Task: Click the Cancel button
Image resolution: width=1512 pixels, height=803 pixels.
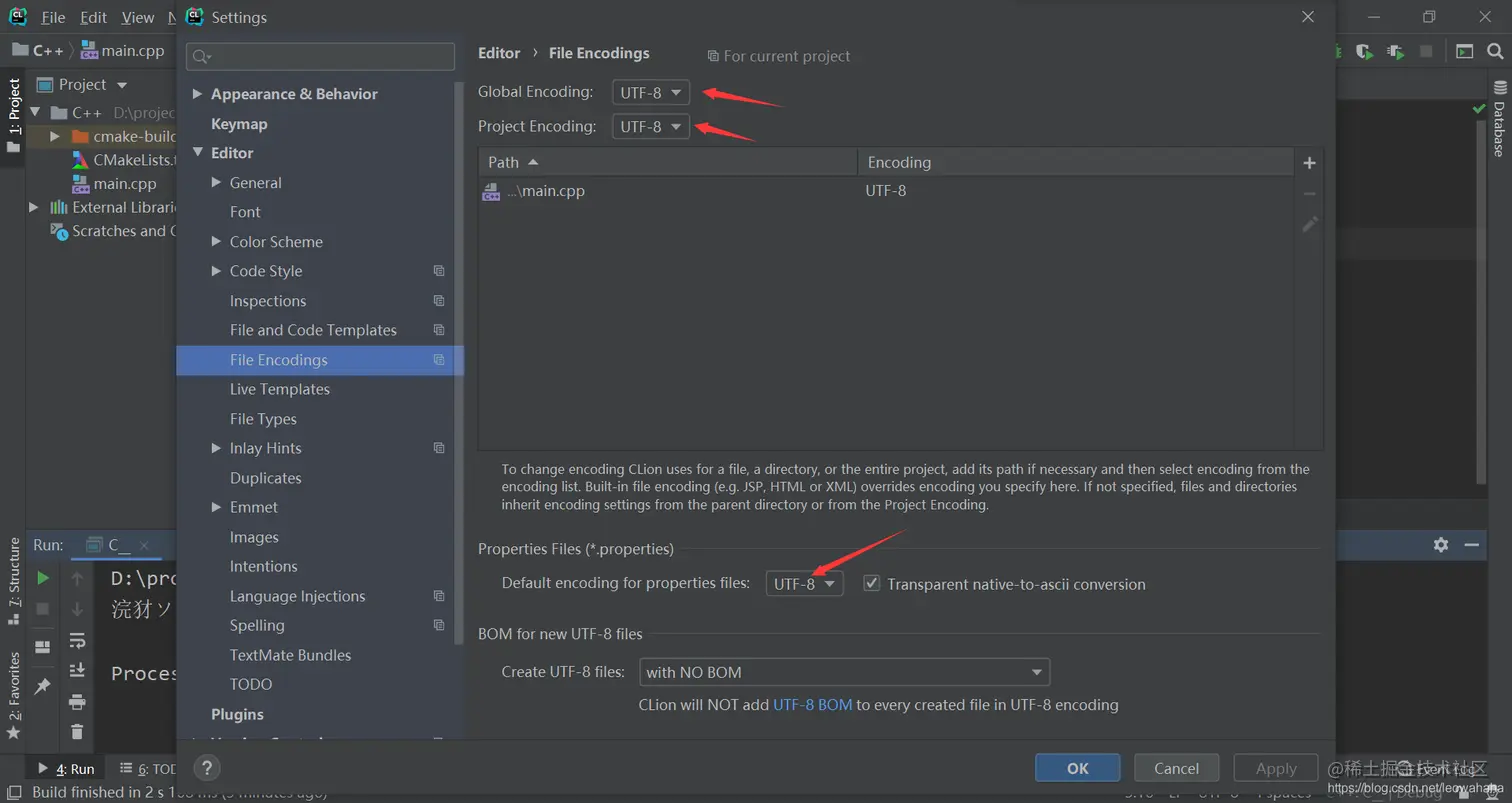Action: pyautogui.click(x=1176, y=768)
